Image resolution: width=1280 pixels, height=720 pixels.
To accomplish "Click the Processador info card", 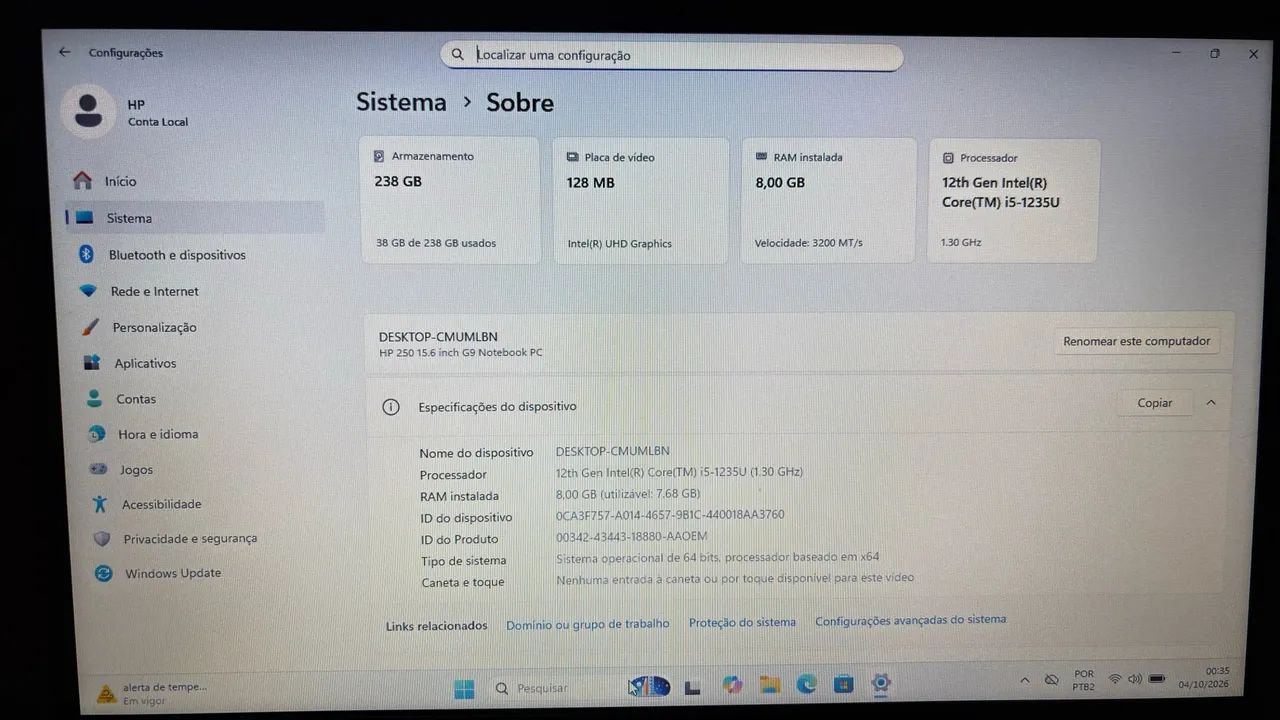I will pyautogui.click(x=1013, y=201).
